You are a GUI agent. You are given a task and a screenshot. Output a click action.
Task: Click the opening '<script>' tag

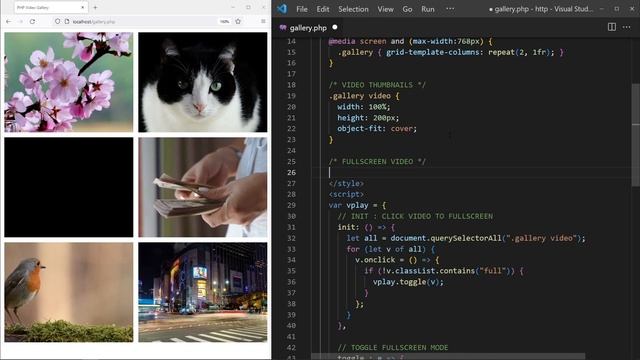(x=346, y=194)
